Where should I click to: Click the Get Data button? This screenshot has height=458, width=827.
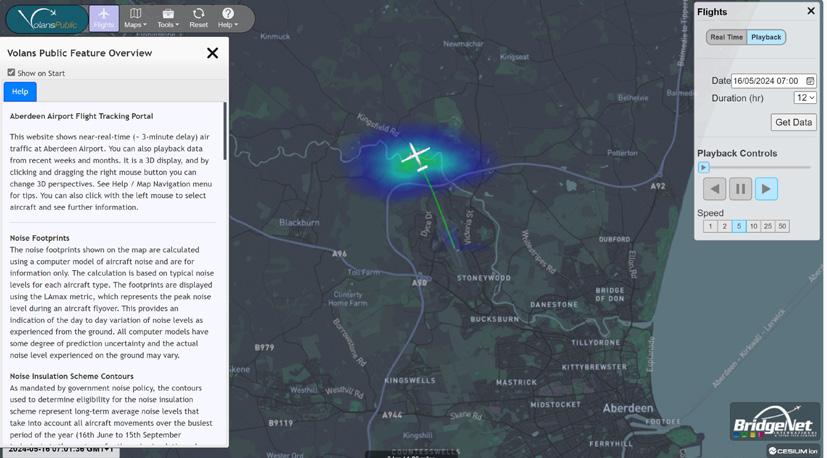[x=793, y=122]
